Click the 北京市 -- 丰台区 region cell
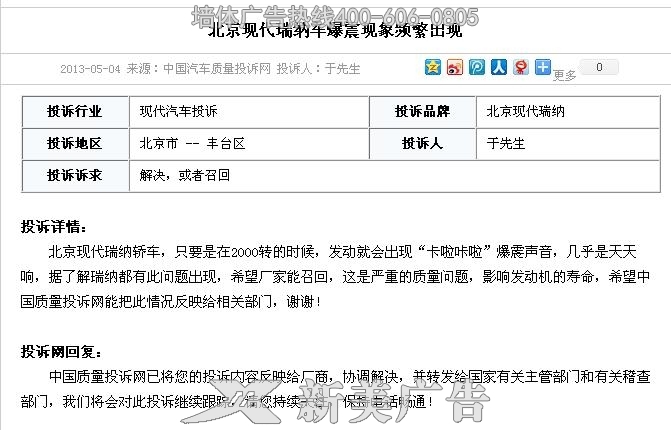The height and width of the screenshot is (430, 671). 249,143
